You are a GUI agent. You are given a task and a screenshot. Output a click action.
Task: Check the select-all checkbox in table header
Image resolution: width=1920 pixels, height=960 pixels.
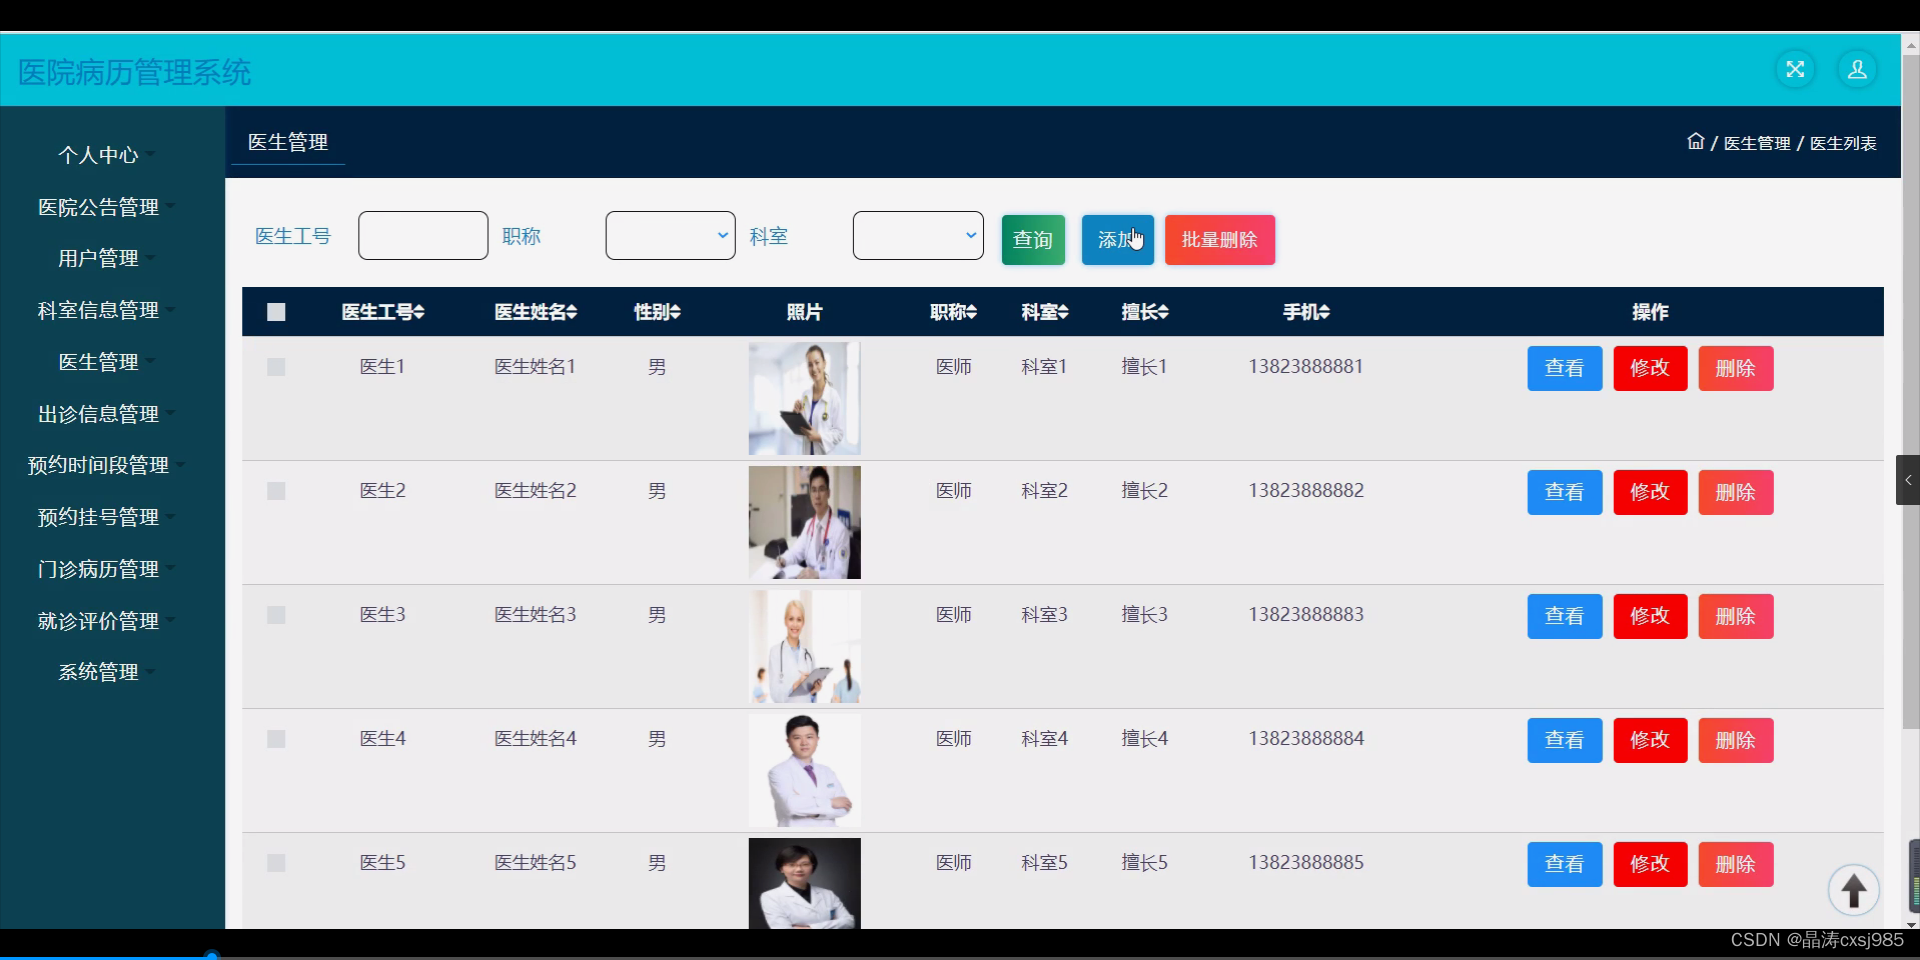point(276,311)
